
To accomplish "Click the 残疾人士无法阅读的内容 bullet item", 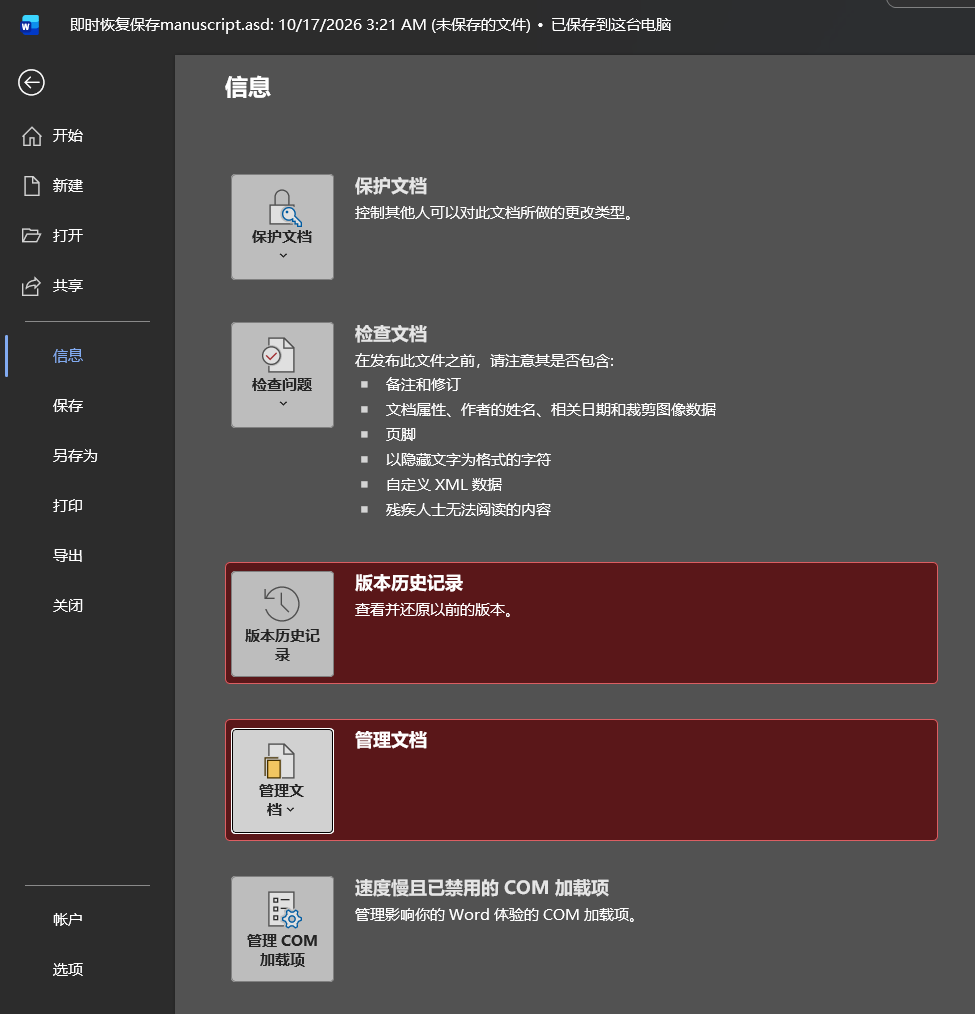I will pyautogui.click(x=468, y=510).
